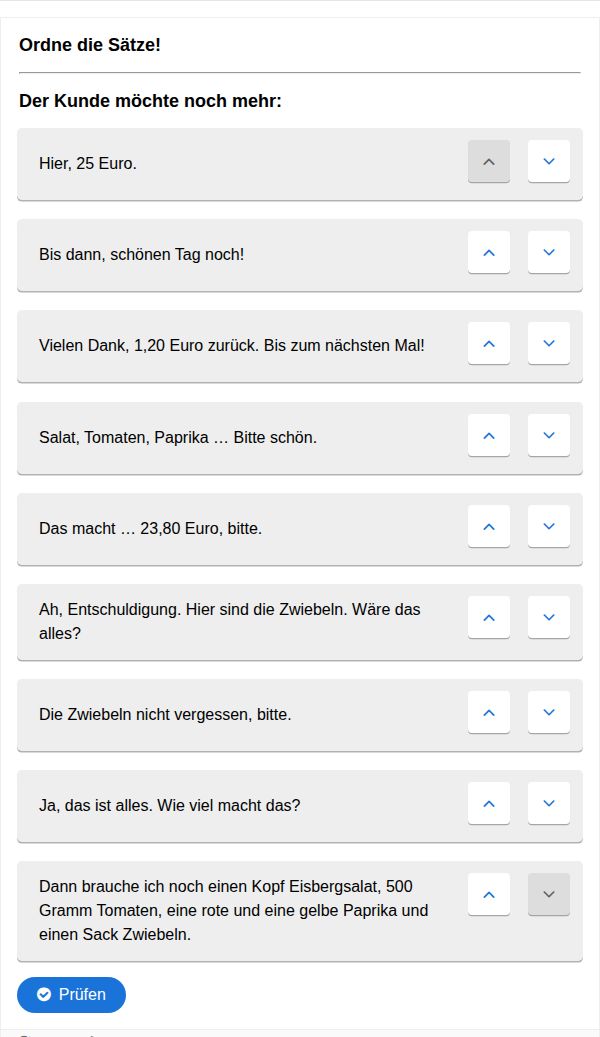This screenshot has height=1037, width=600.
Task: Move 'Salat, Tomaten, Paprika' sentence down
Action: pyautogui.click(x=549, y=435)
